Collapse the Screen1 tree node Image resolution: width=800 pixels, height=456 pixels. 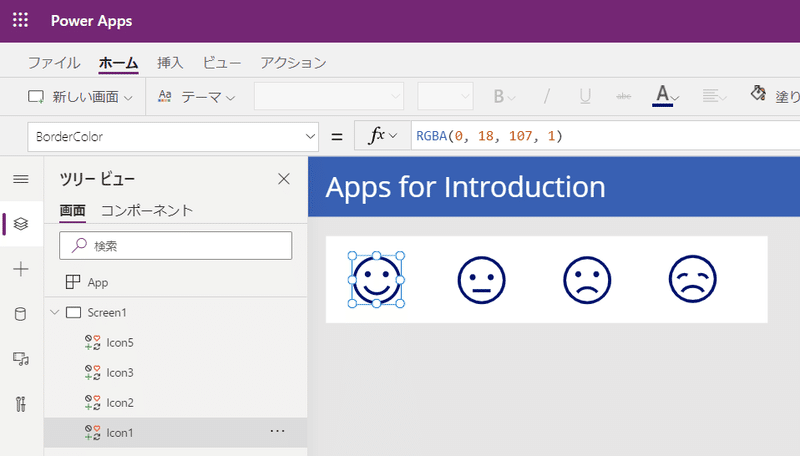pos(55,312)
